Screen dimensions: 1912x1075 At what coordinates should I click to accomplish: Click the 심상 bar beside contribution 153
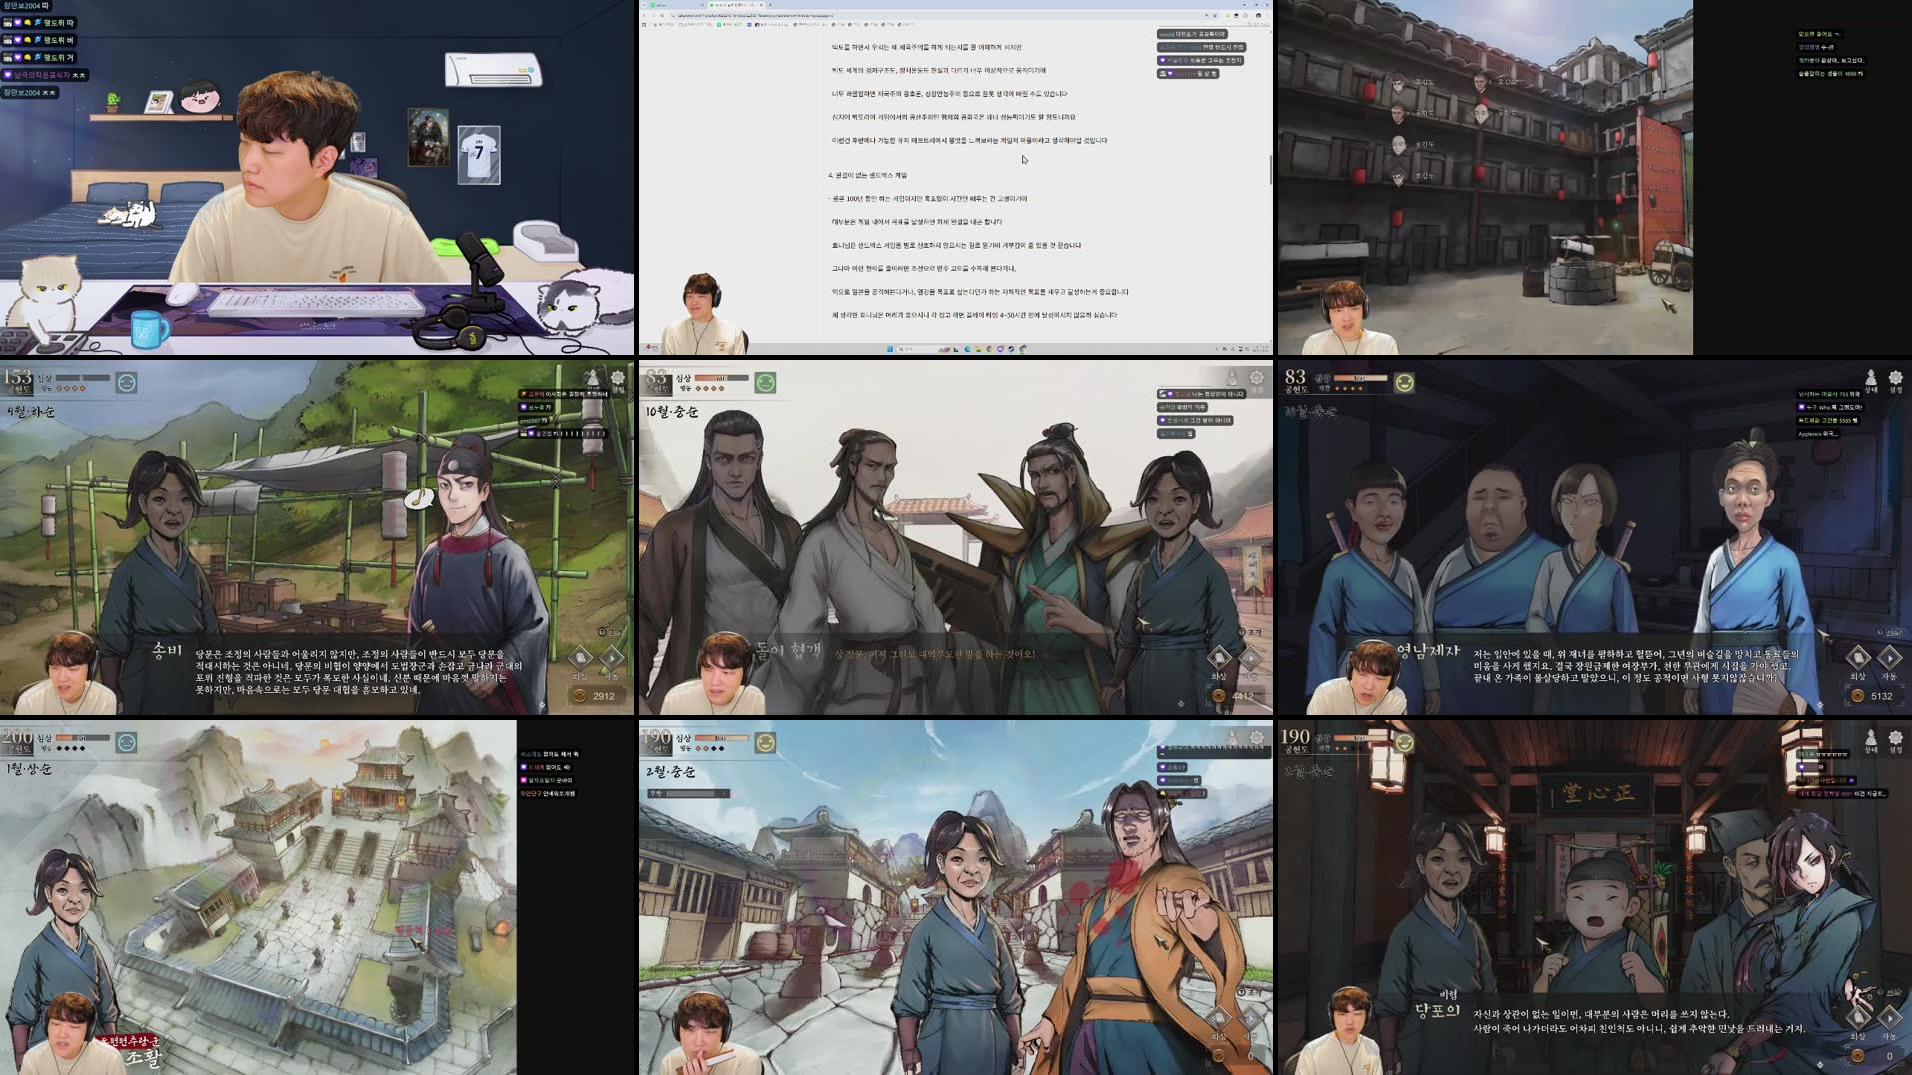coord(82,378)
